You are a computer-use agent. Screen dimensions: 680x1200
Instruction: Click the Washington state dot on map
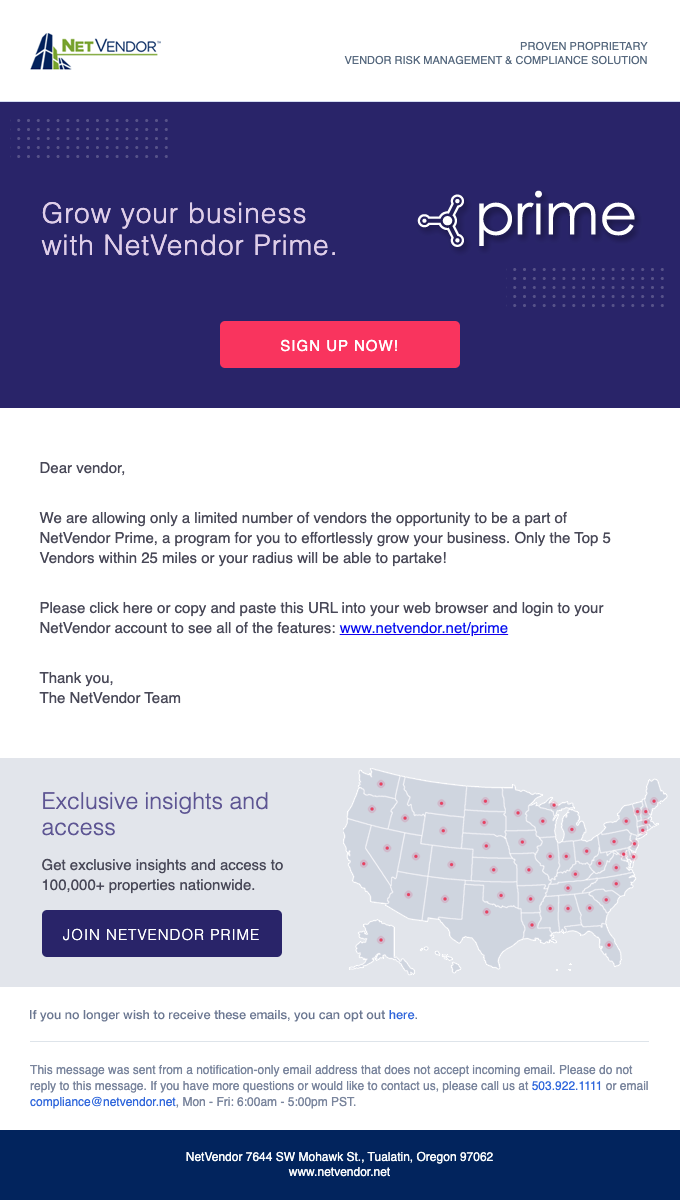pyautogui.click(x=380, y=784)
